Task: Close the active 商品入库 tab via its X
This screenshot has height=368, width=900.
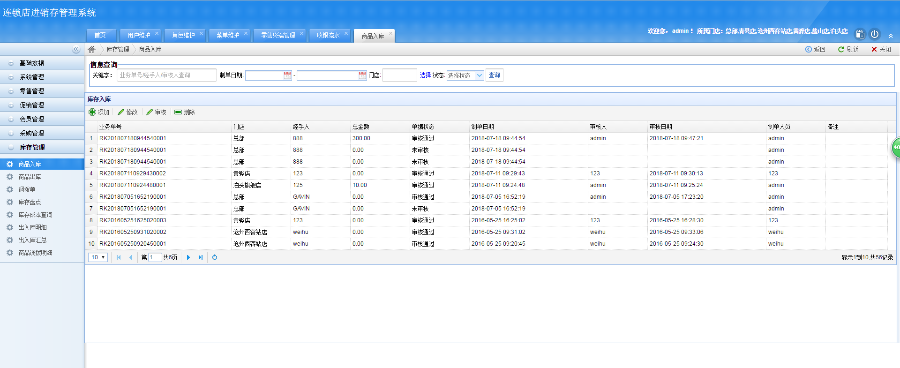Action: [x=390, y=34]
